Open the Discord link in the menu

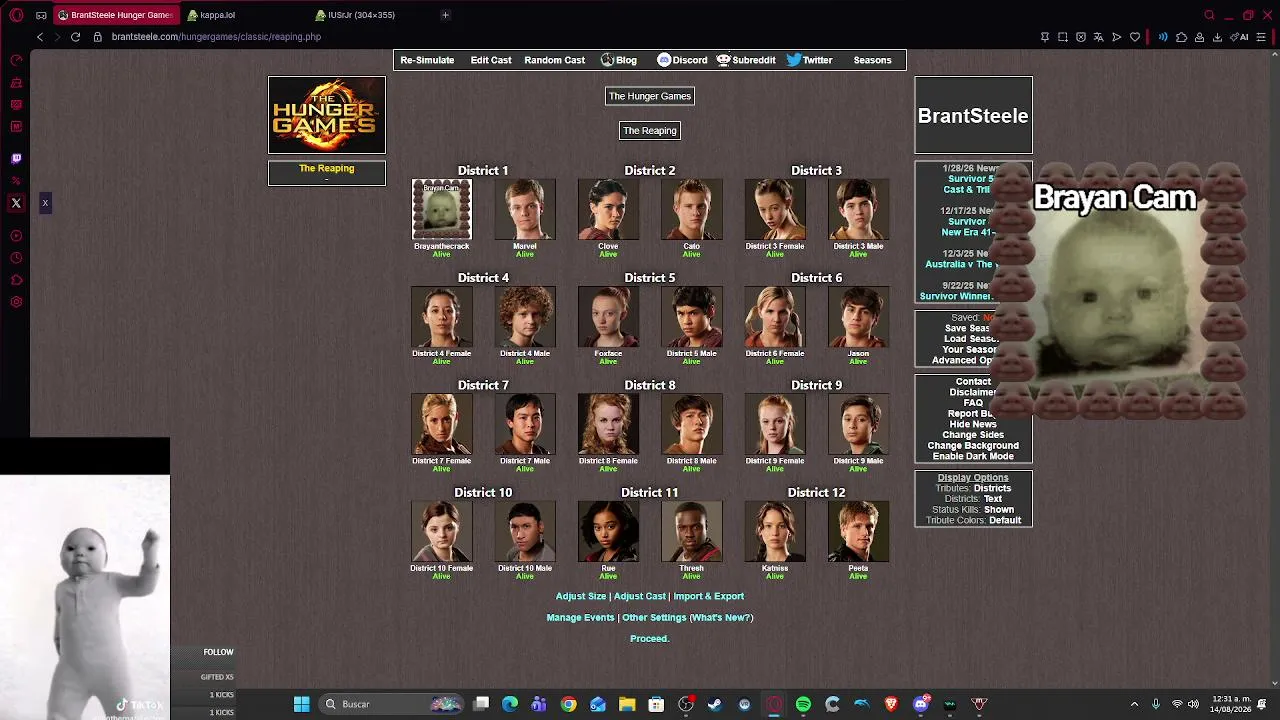682,60
